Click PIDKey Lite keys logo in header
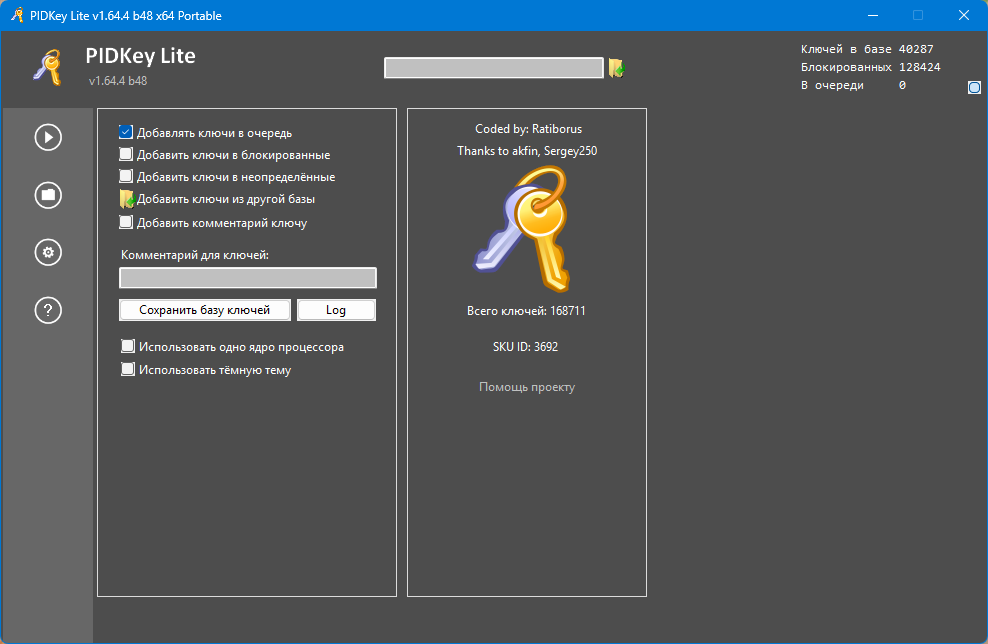Viewport: 988px width, 644px height. pyautogui.click(x=48, y=67)
